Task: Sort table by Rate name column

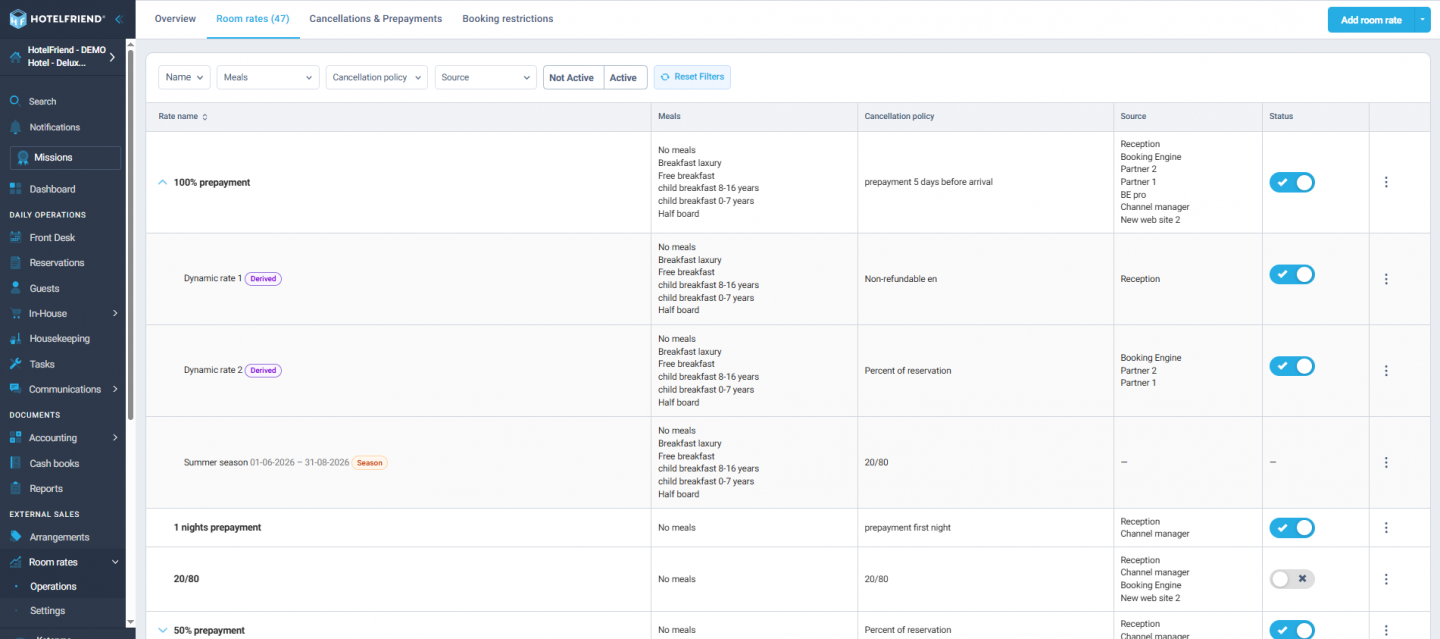Action: click(x=183, y=116)
